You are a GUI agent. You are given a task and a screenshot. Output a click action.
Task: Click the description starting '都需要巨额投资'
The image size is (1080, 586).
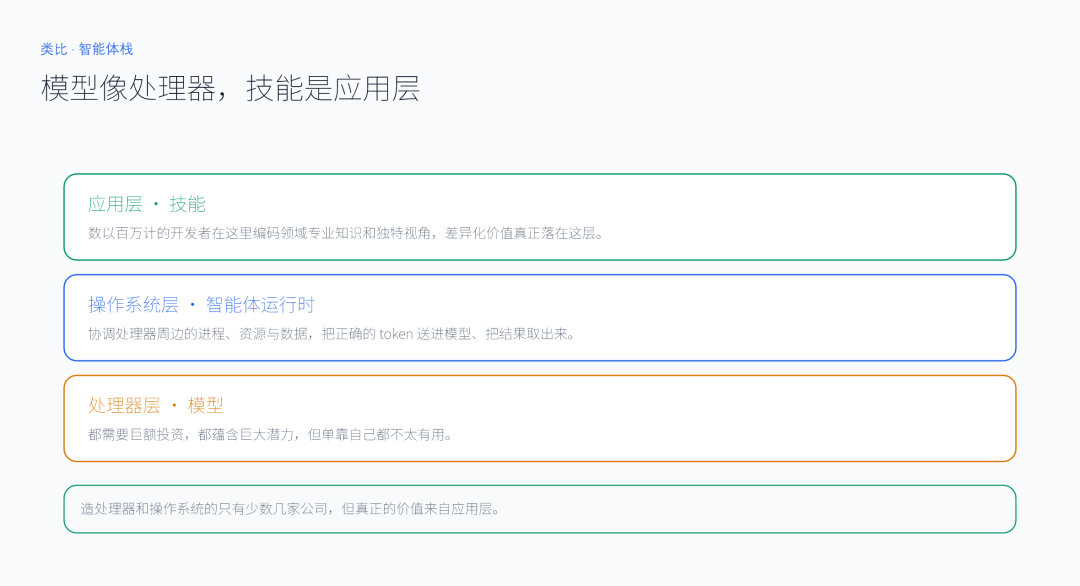pos(271,435)
